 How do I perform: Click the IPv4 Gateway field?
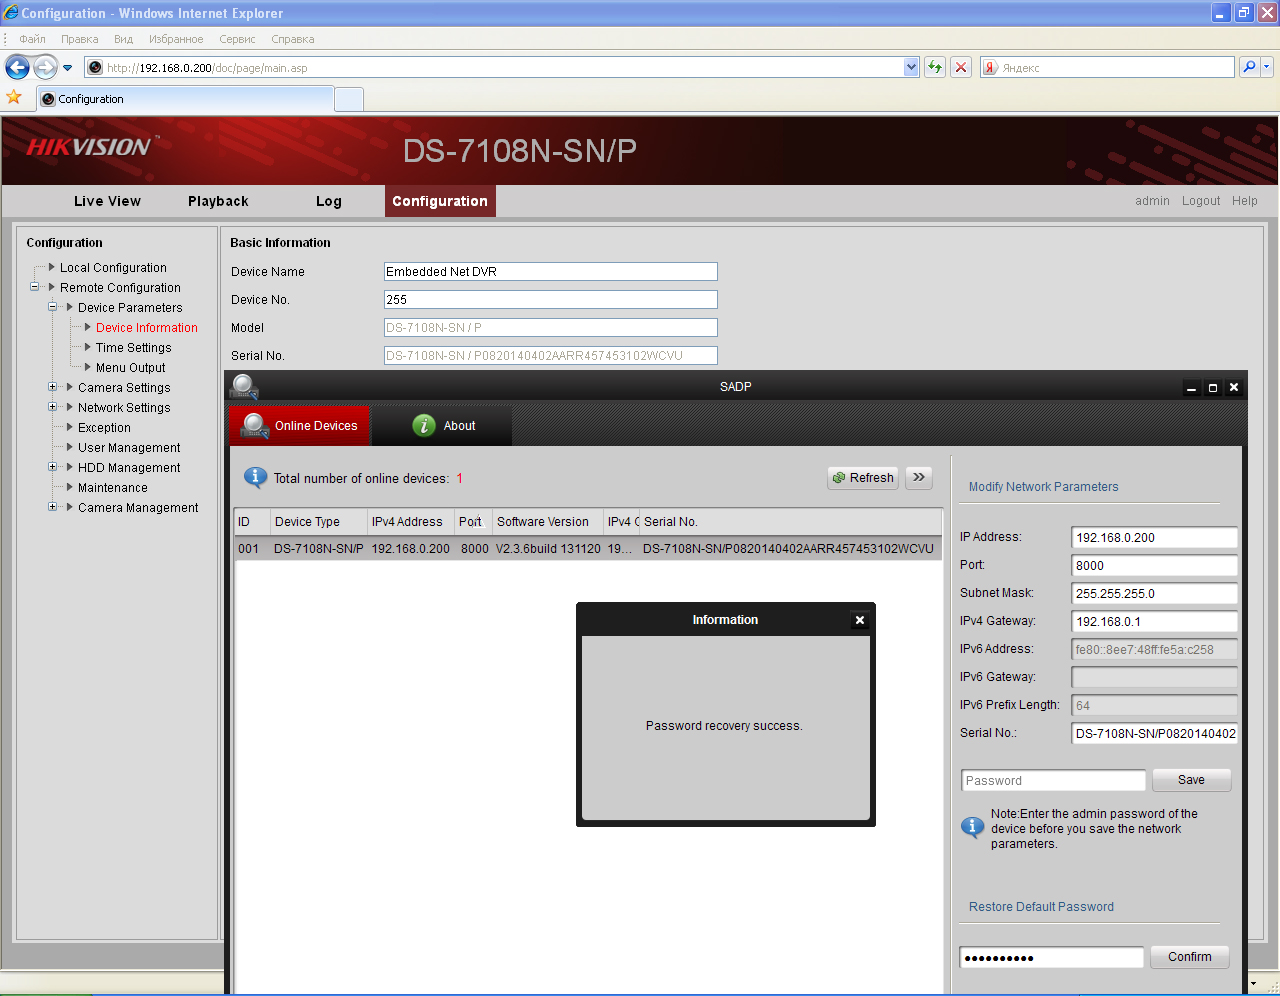(1154, 621)
